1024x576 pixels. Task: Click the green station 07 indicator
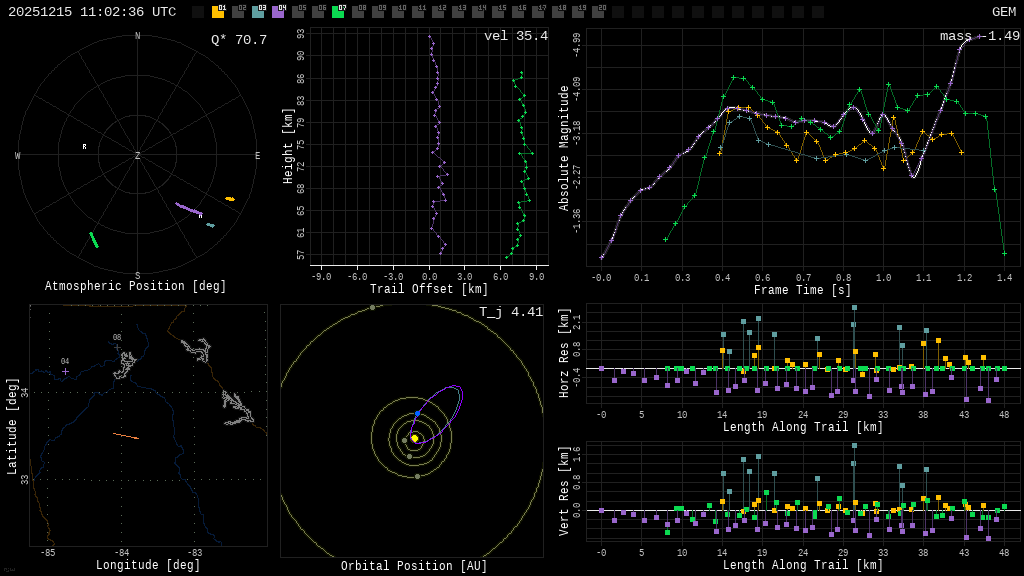(338, 12)
